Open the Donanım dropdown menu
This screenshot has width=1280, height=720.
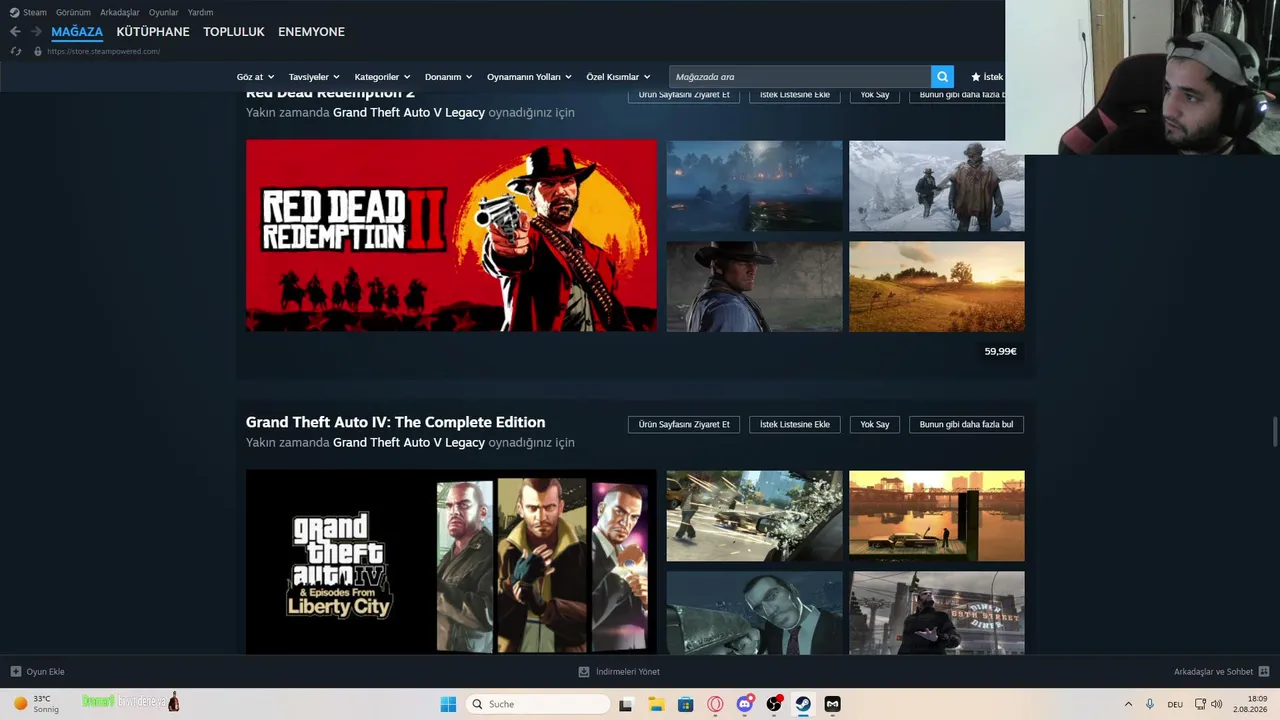tap(448, 77)
